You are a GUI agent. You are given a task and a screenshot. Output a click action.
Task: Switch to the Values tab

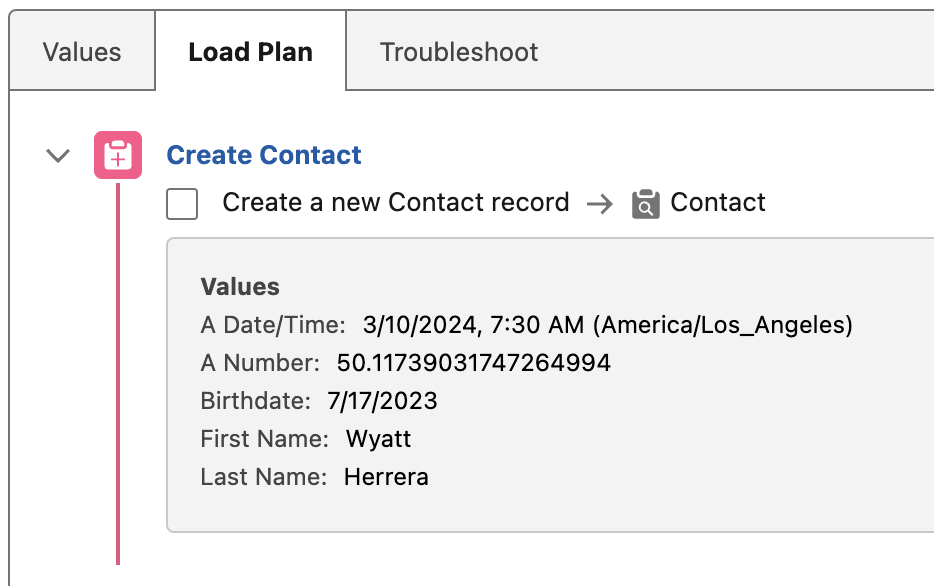82,52
